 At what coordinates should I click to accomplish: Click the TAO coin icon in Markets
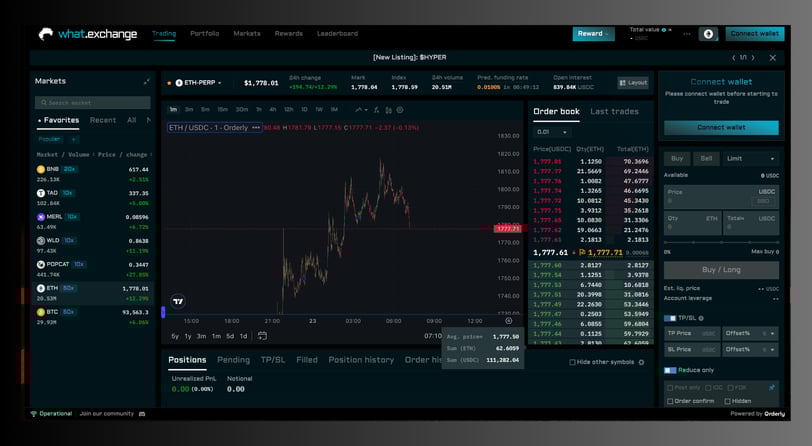[x=40, y=193]
